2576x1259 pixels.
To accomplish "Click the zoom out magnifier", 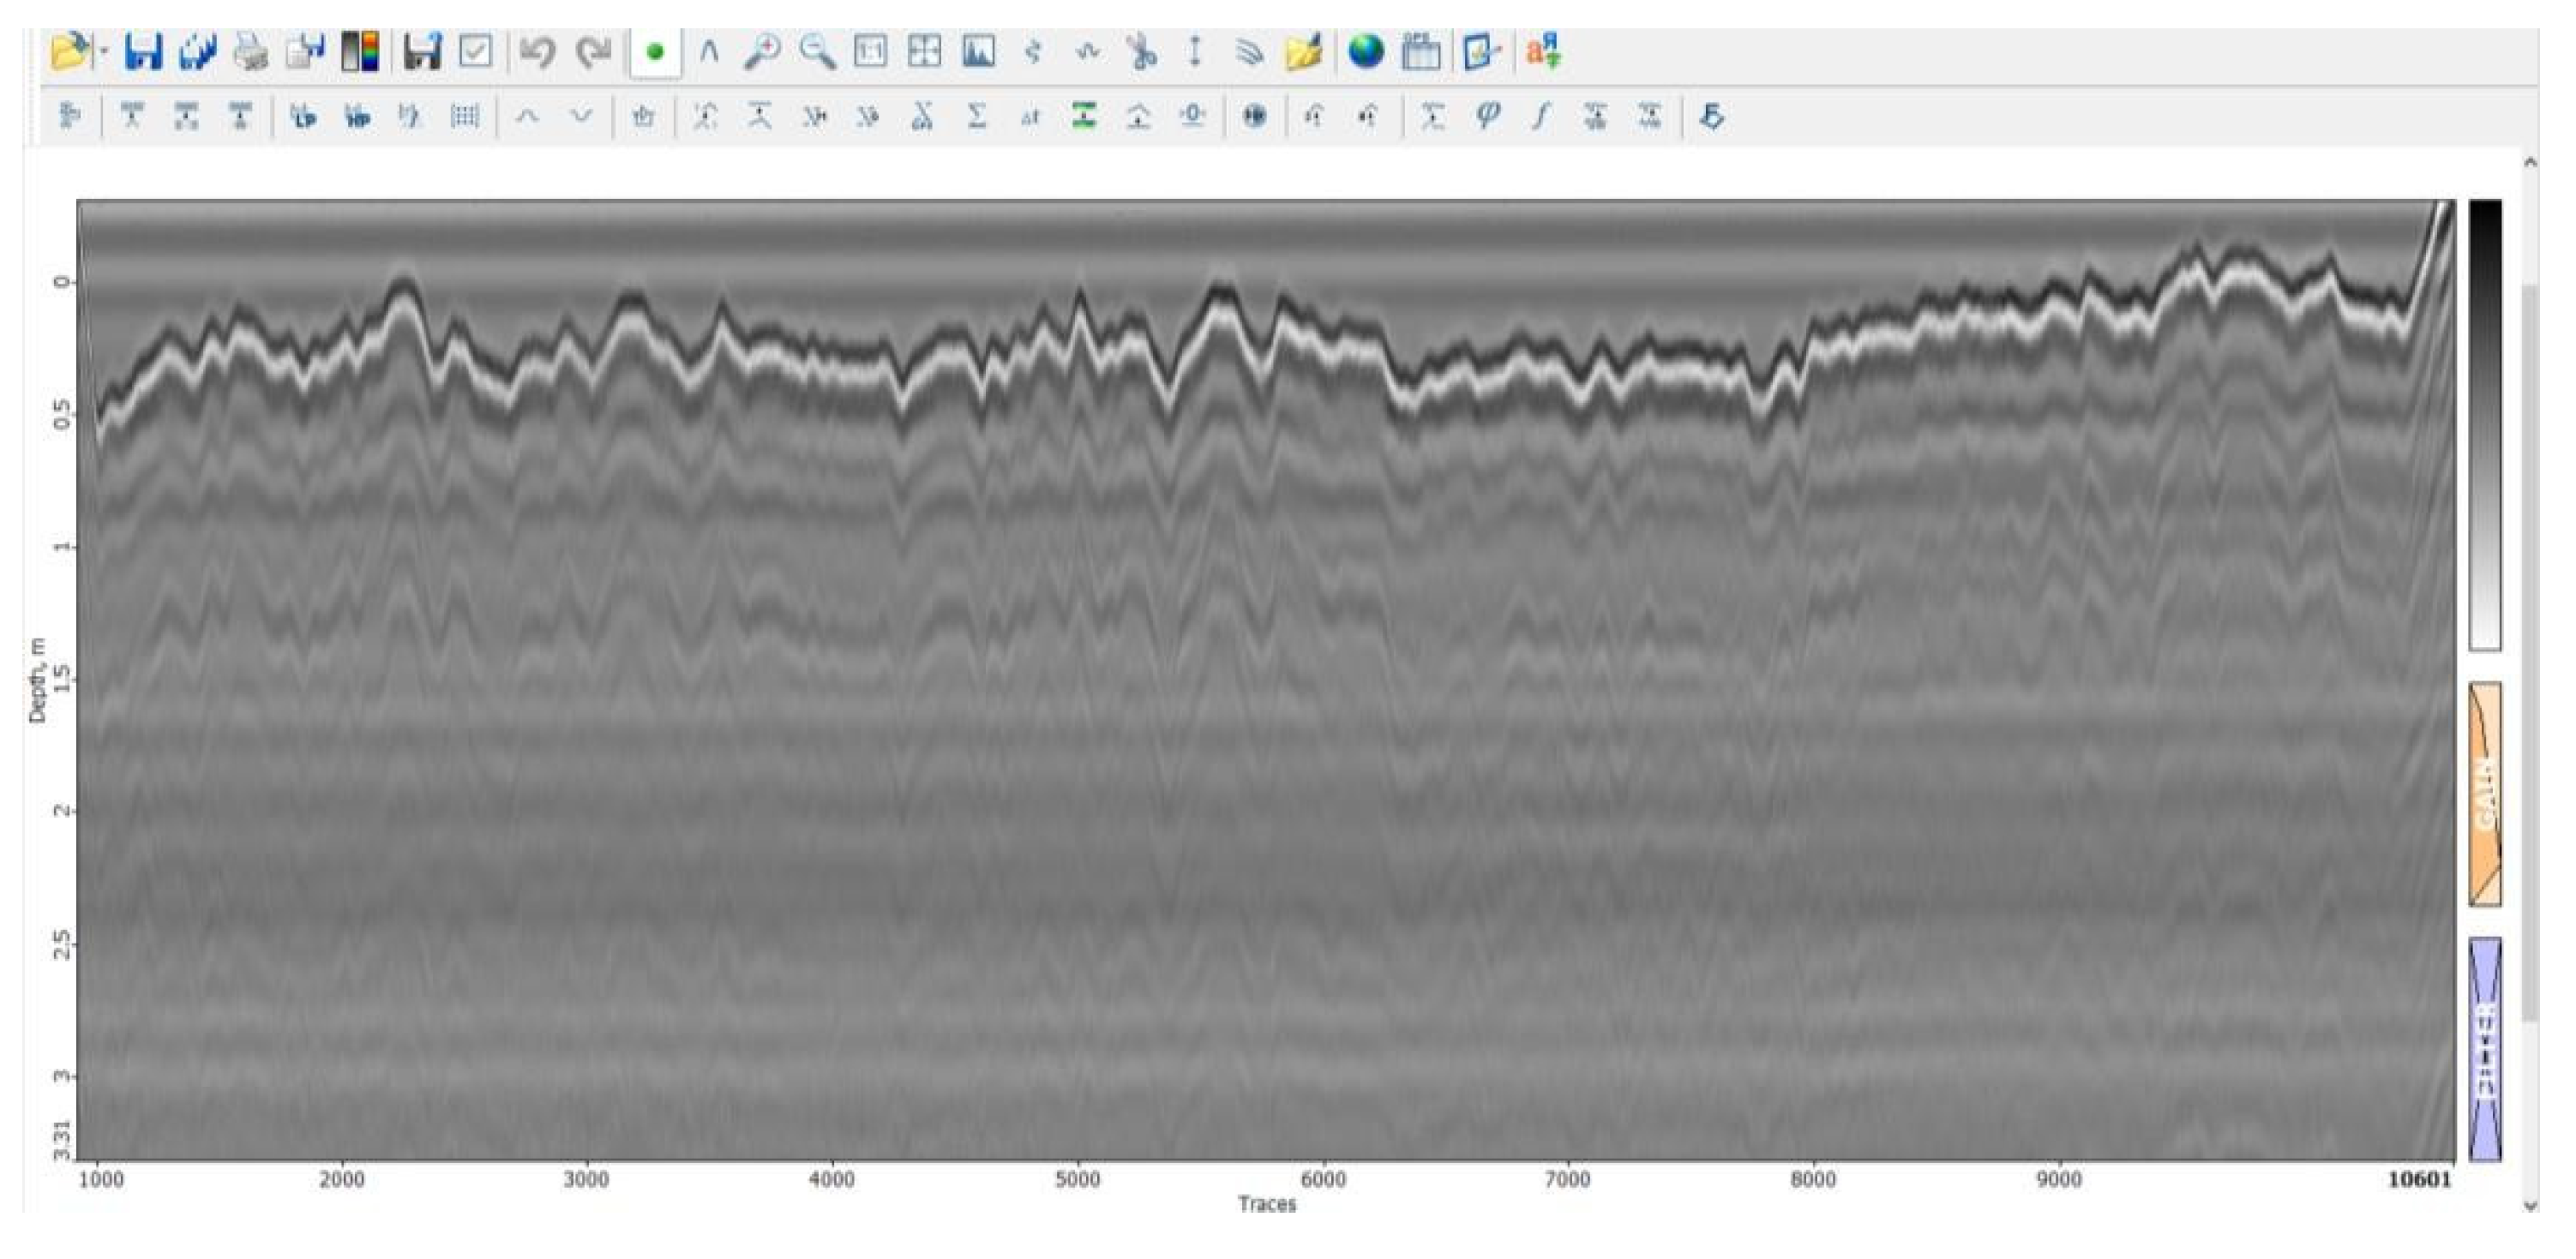I will pyautogui.click(x=817, y=51).
